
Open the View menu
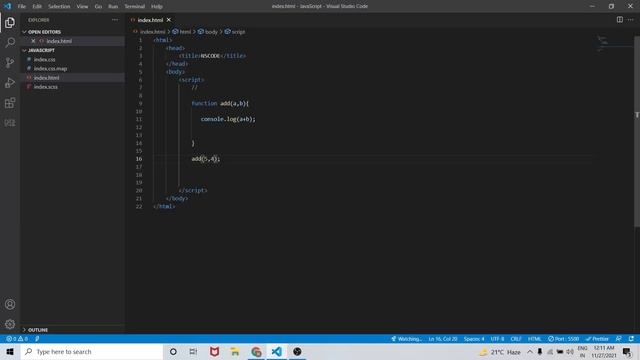(x=82, y=6)
